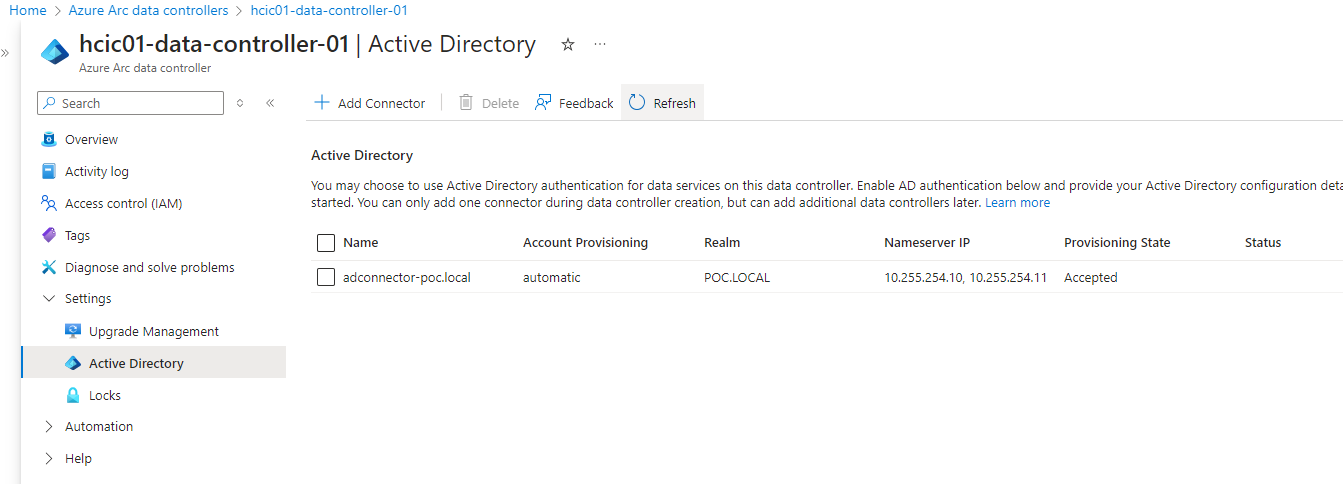
Task: Select Active Directory menu item
Action: [x=136, y=364]
